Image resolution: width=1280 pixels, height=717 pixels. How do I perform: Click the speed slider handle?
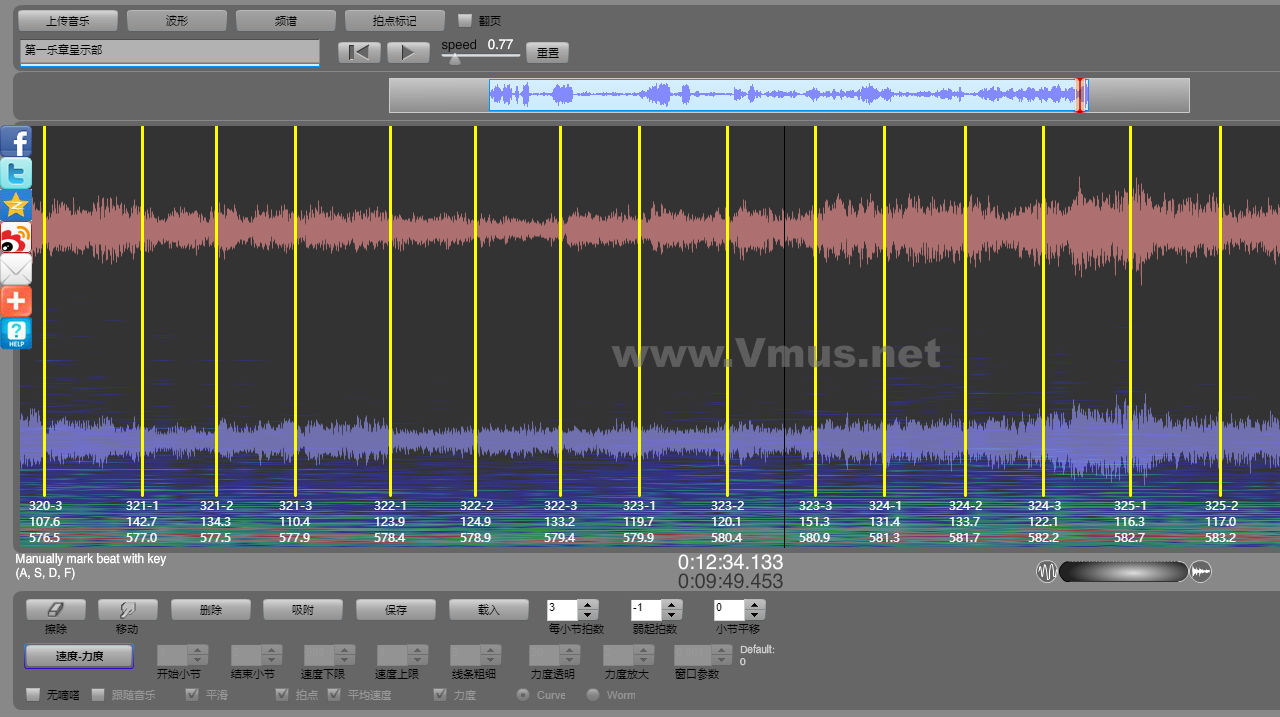click(455, 59)
